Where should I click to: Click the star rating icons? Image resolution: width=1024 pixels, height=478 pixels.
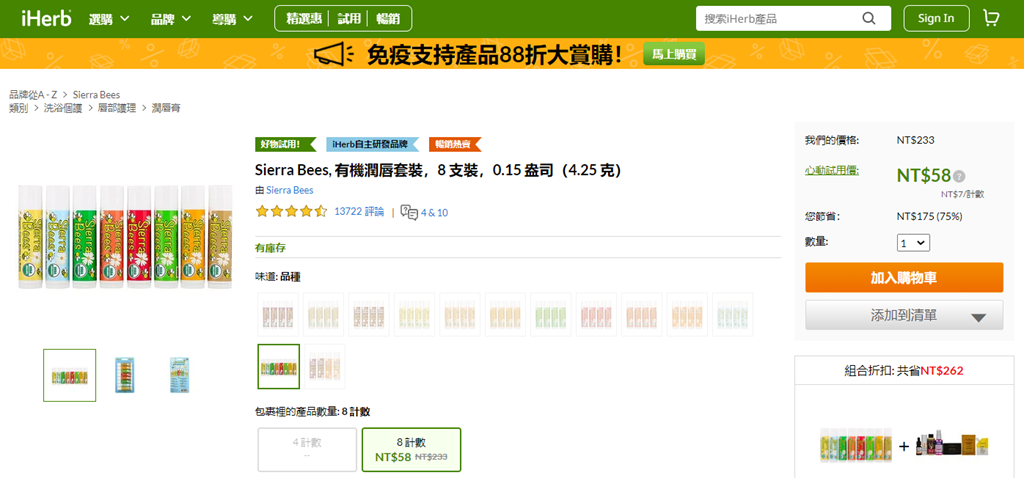pos(291,212)
